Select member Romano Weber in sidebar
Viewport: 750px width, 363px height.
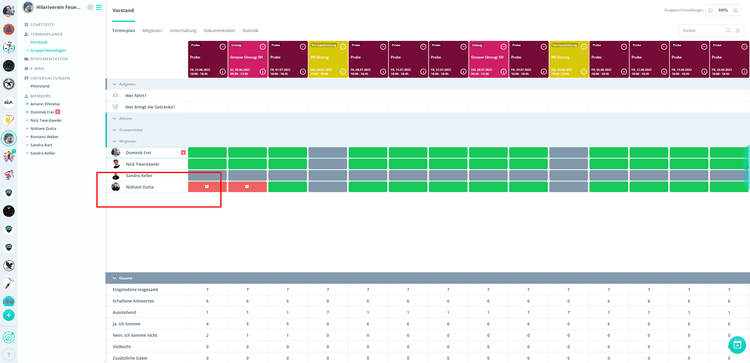pos(44,136)
